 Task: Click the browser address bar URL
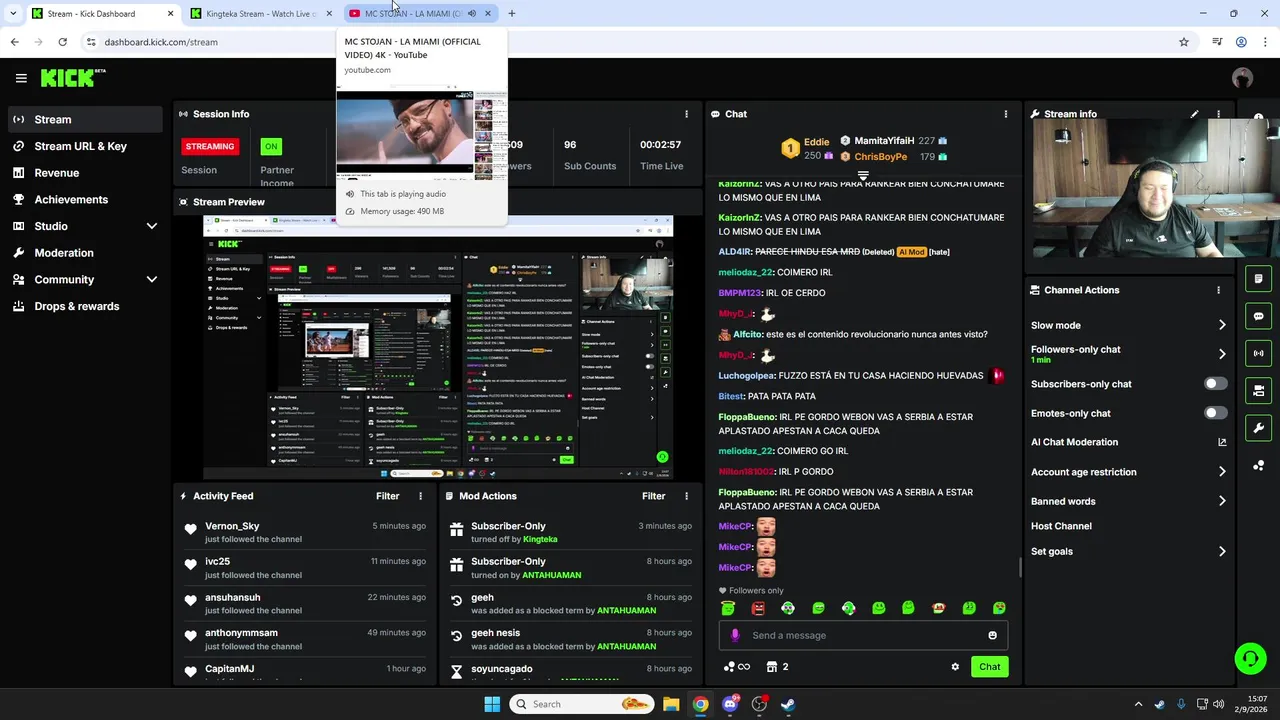pos(161,42)
